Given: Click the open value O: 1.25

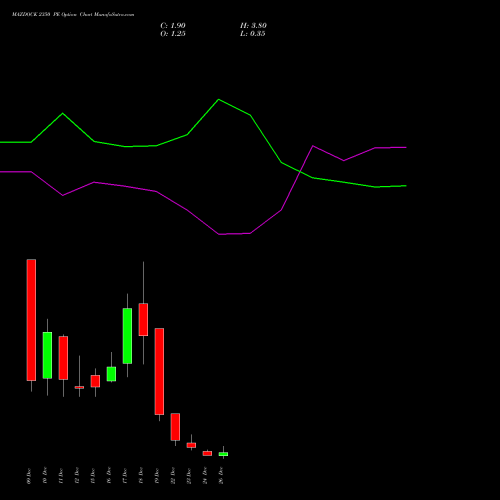Looking at the screenshot, I should point(173,34).
